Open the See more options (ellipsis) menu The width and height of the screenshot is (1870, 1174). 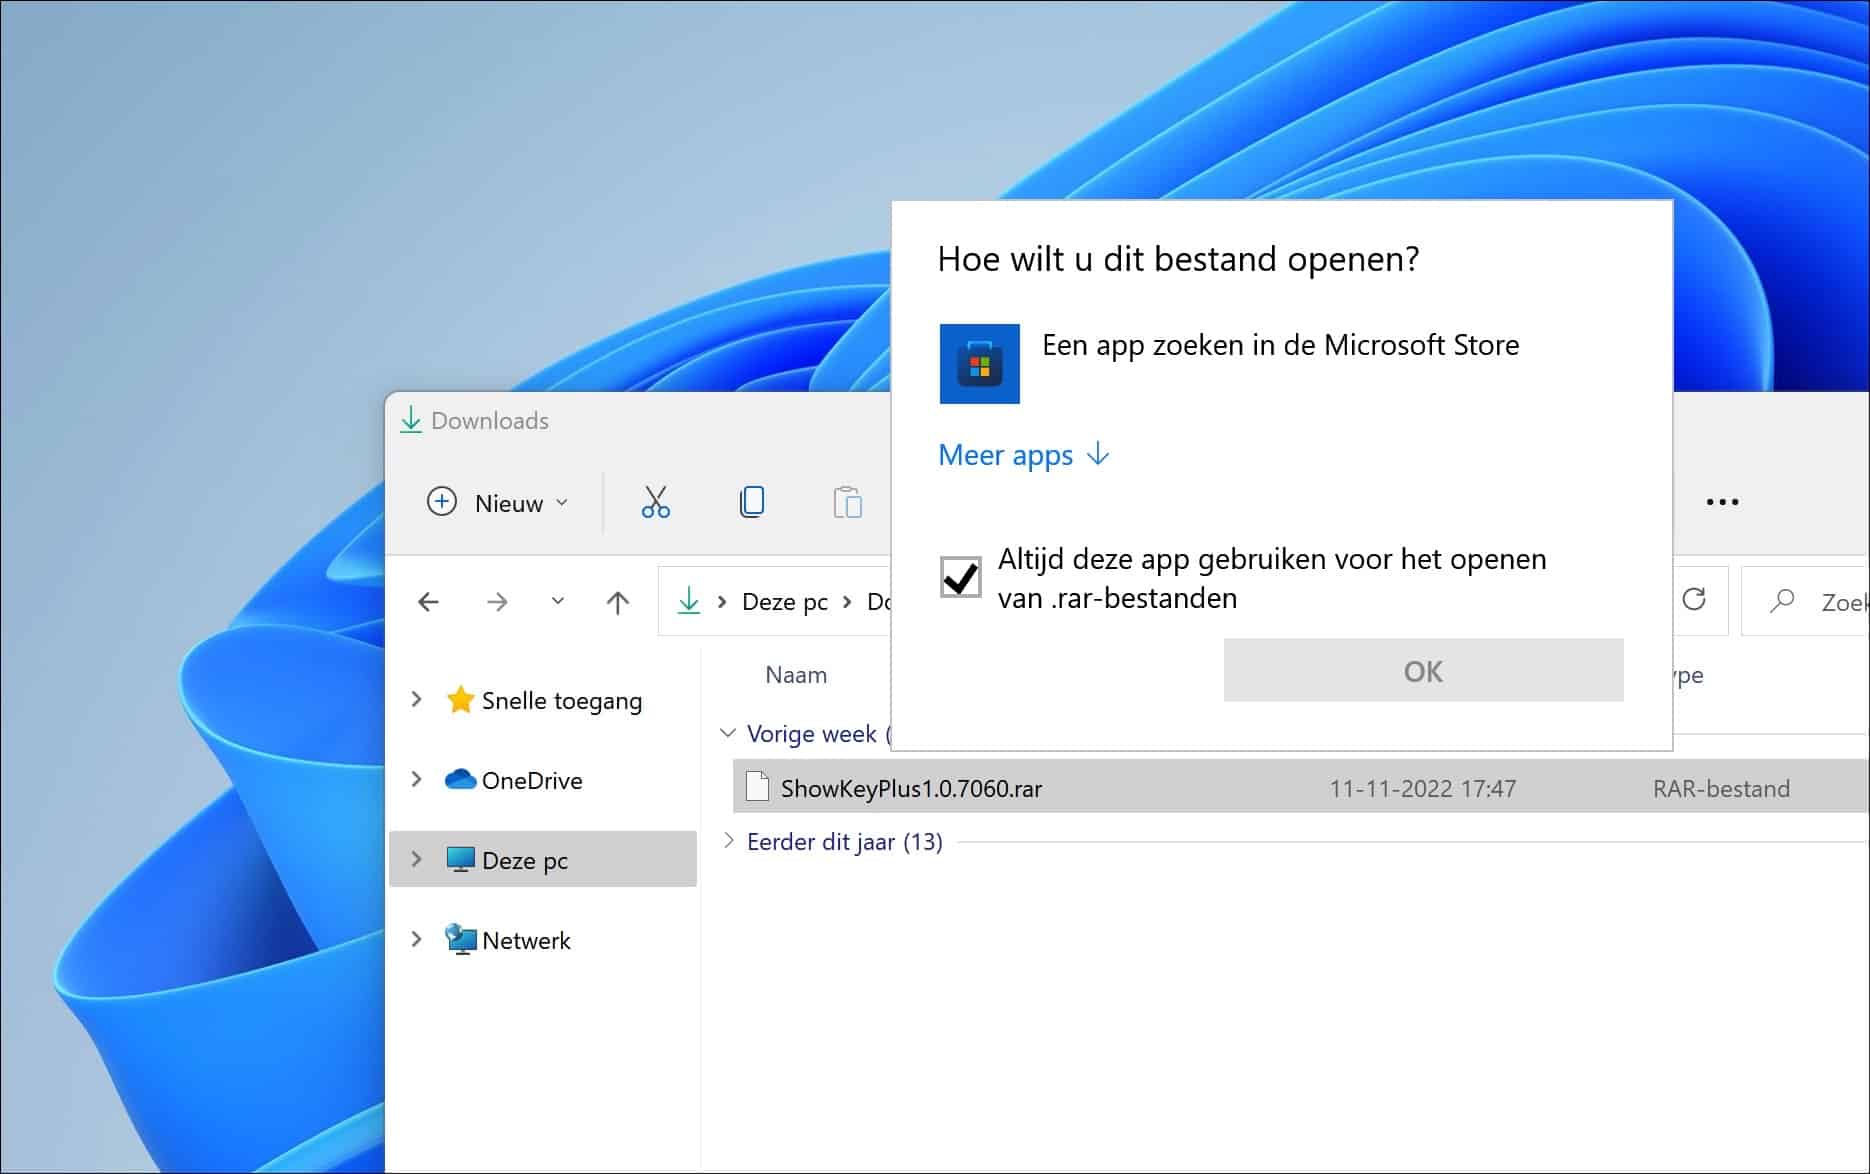click(1722, 501)
